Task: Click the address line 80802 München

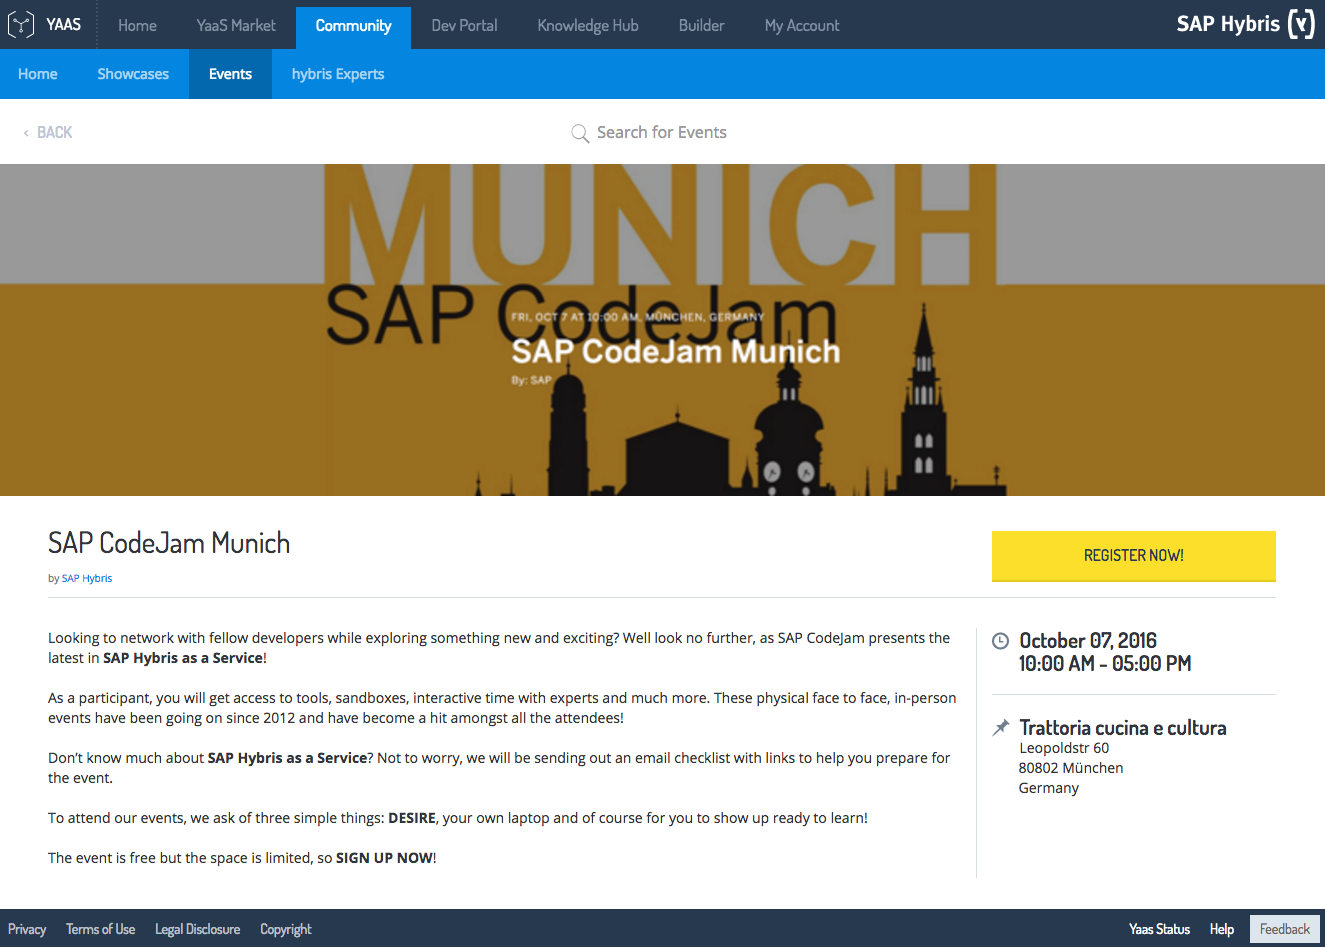Action: coord(1071,768)
